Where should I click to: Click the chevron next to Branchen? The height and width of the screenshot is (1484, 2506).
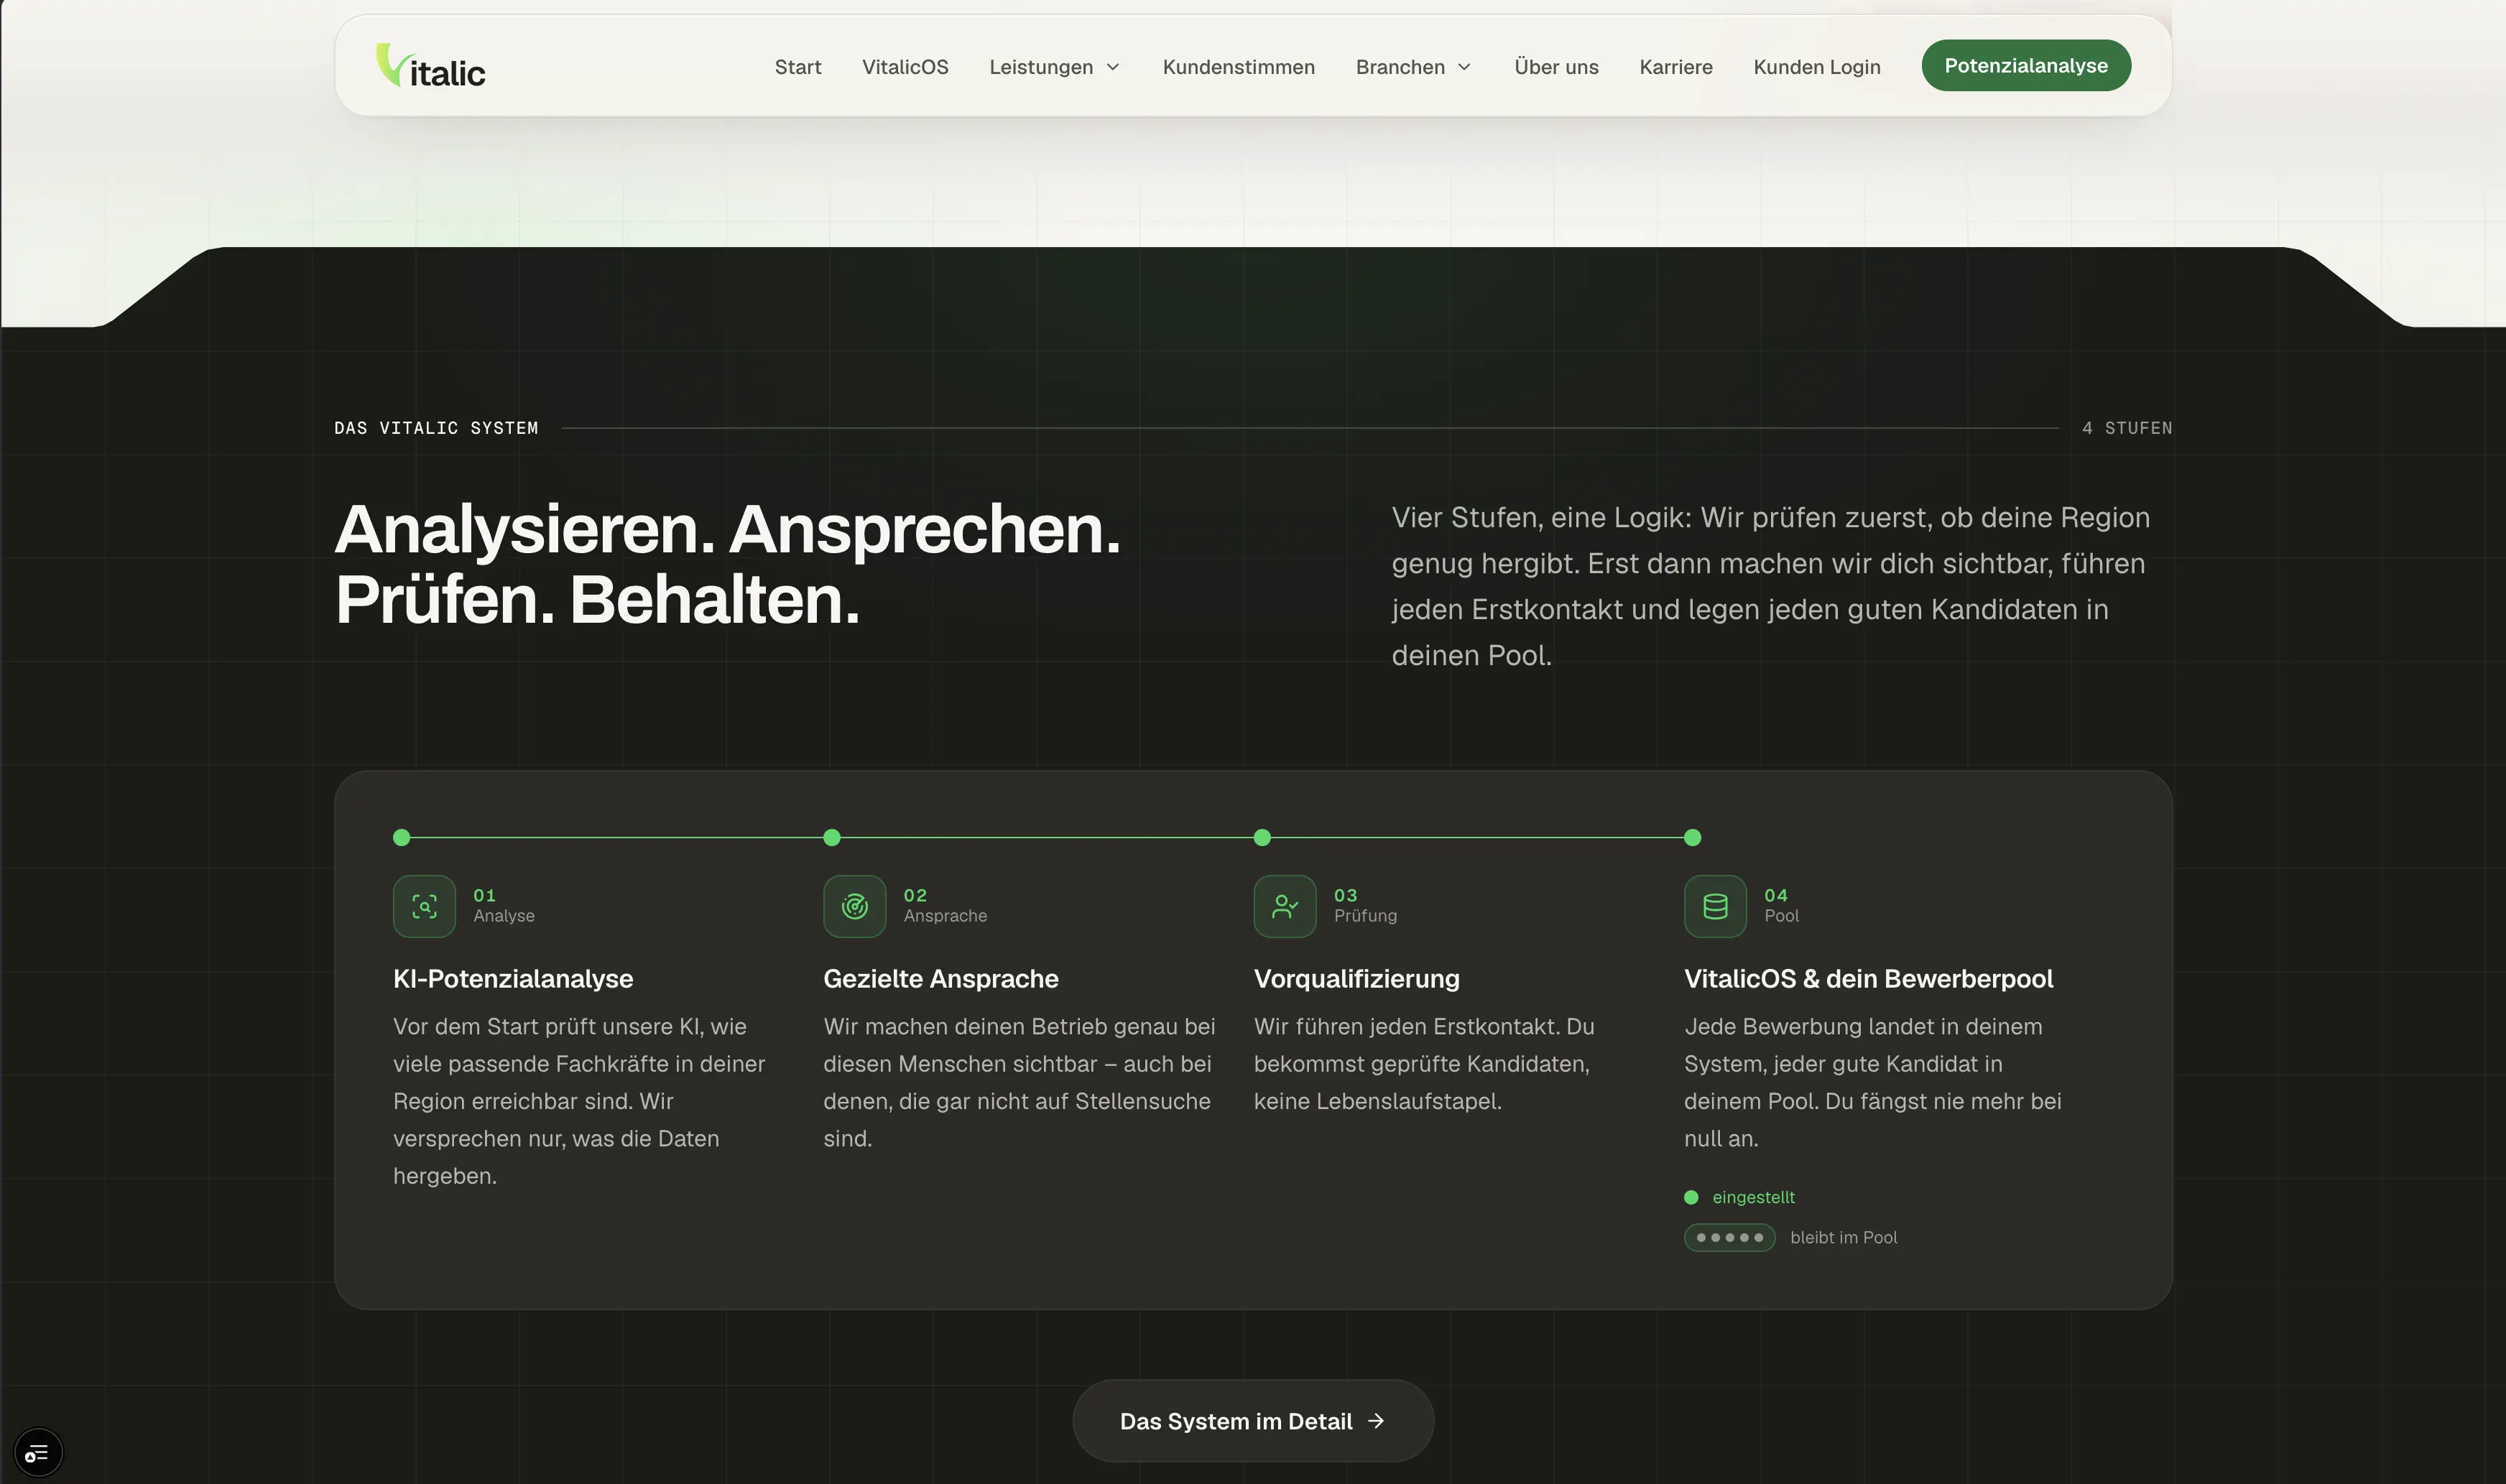(1463, 67)
